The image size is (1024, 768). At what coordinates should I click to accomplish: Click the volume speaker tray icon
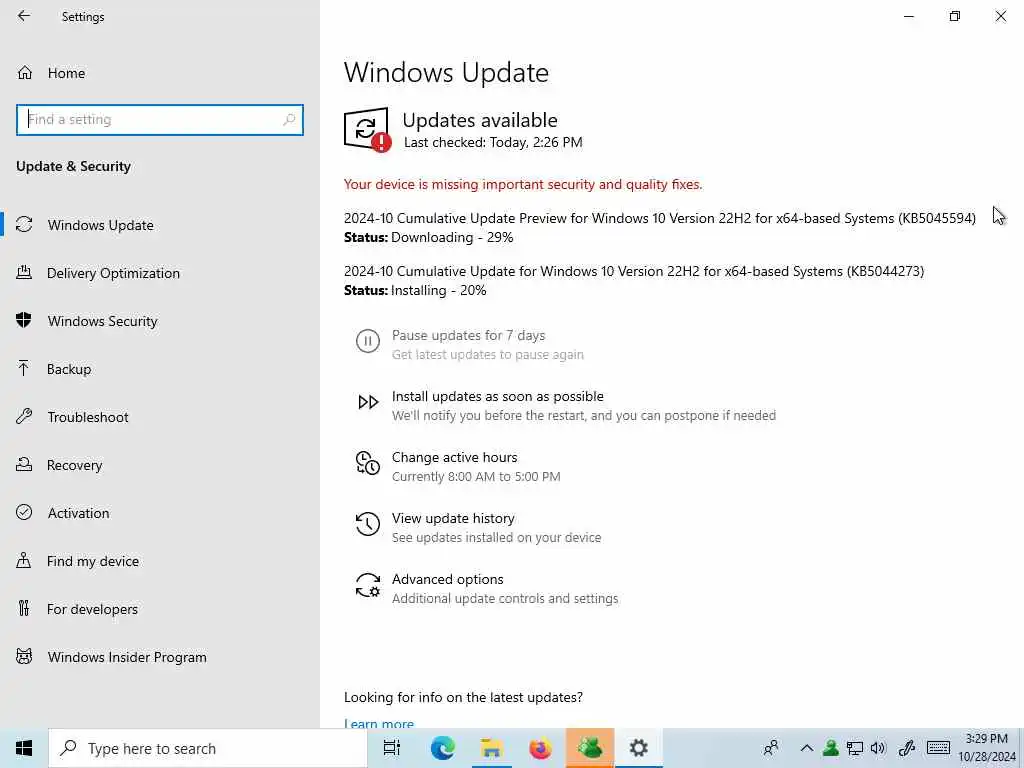[878, 748]
